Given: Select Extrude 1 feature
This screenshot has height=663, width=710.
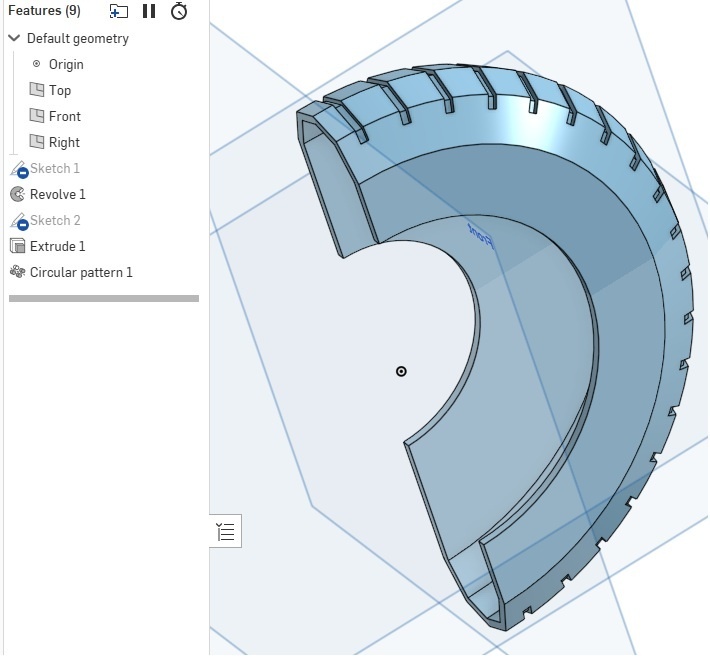Looking at the screenshot, I should tap(58, 246).
